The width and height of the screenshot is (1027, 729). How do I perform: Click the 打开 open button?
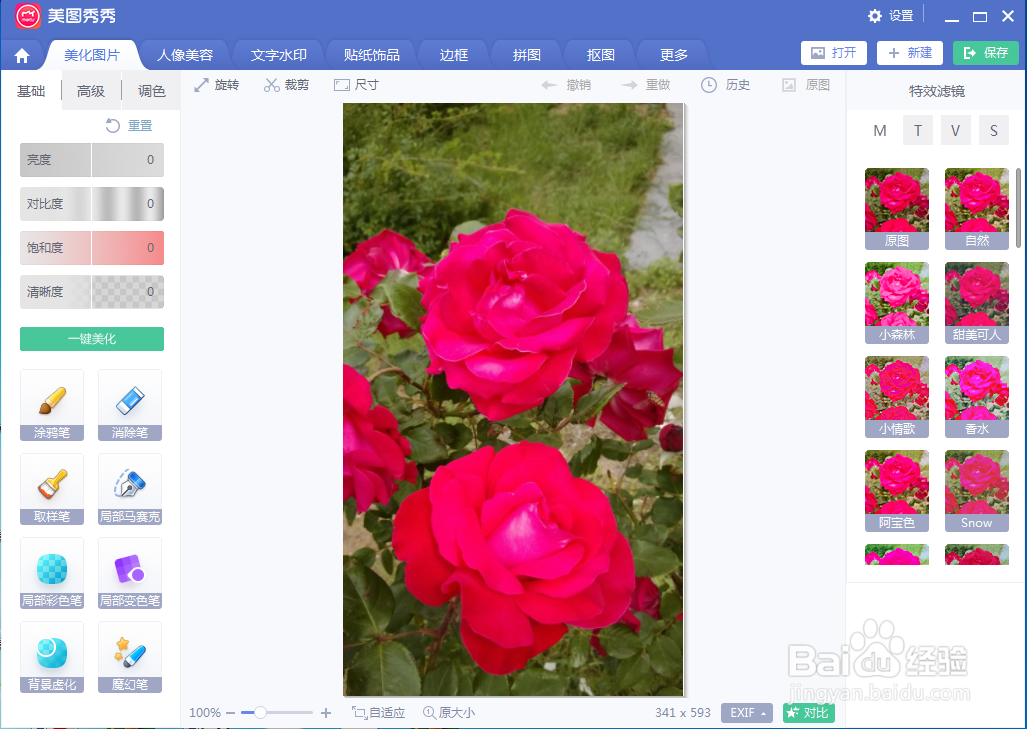tap(834, 53)
